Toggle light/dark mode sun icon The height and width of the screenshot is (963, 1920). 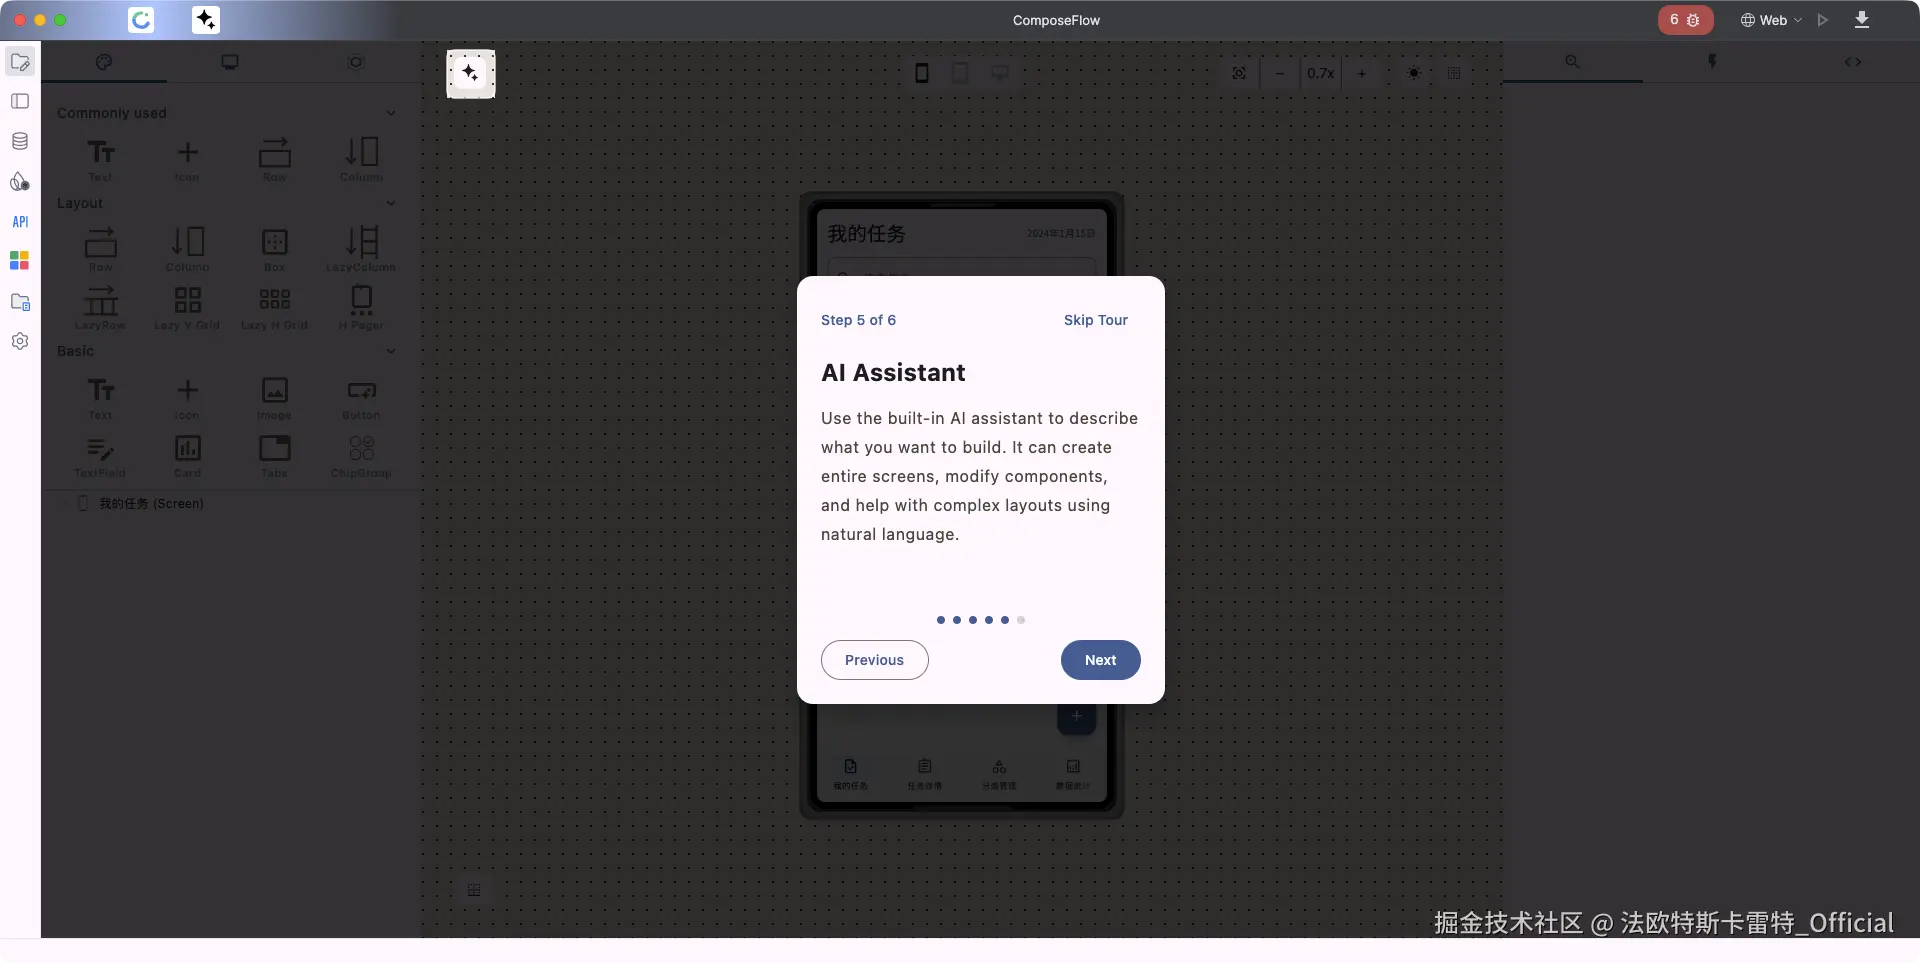click(x=1414, y=73)
